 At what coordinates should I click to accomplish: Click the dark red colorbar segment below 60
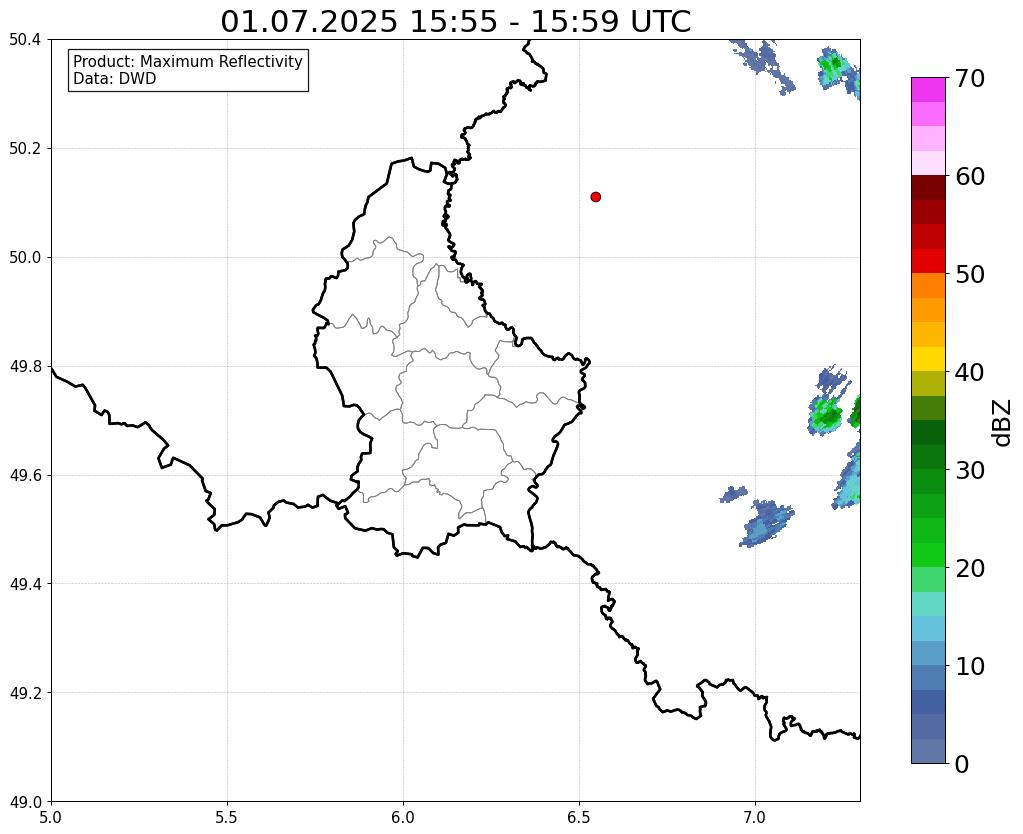928,188
